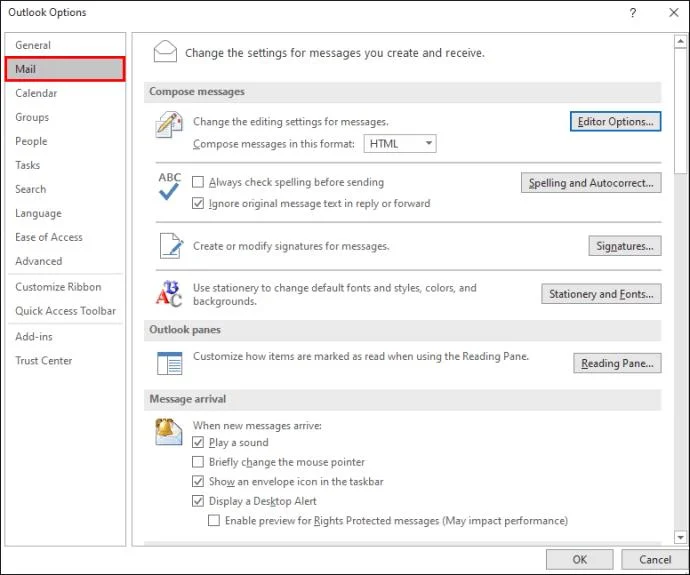Open Customize Ribbon settings

tap(65, 286)
